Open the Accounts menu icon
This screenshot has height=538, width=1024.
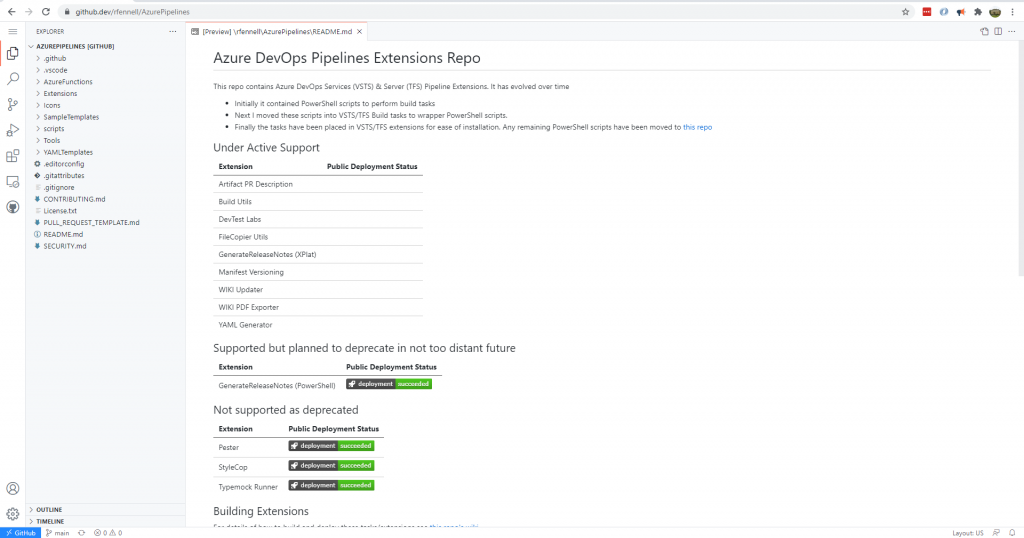click(12, 488)
